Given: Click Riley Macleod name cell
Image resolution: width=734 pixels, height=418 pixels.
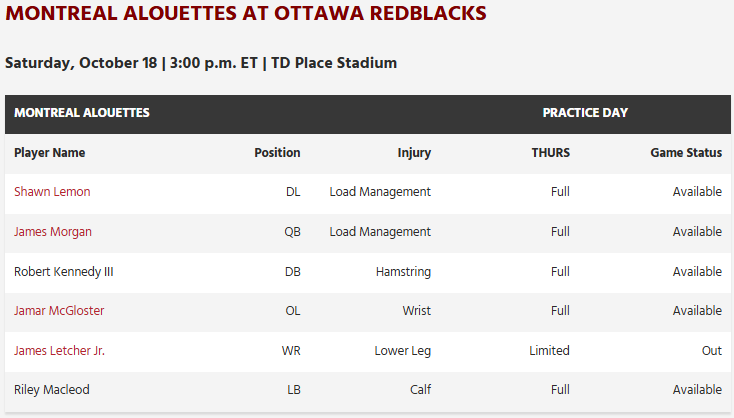Looking at the screenshot, I should click(x=52, y=390).
